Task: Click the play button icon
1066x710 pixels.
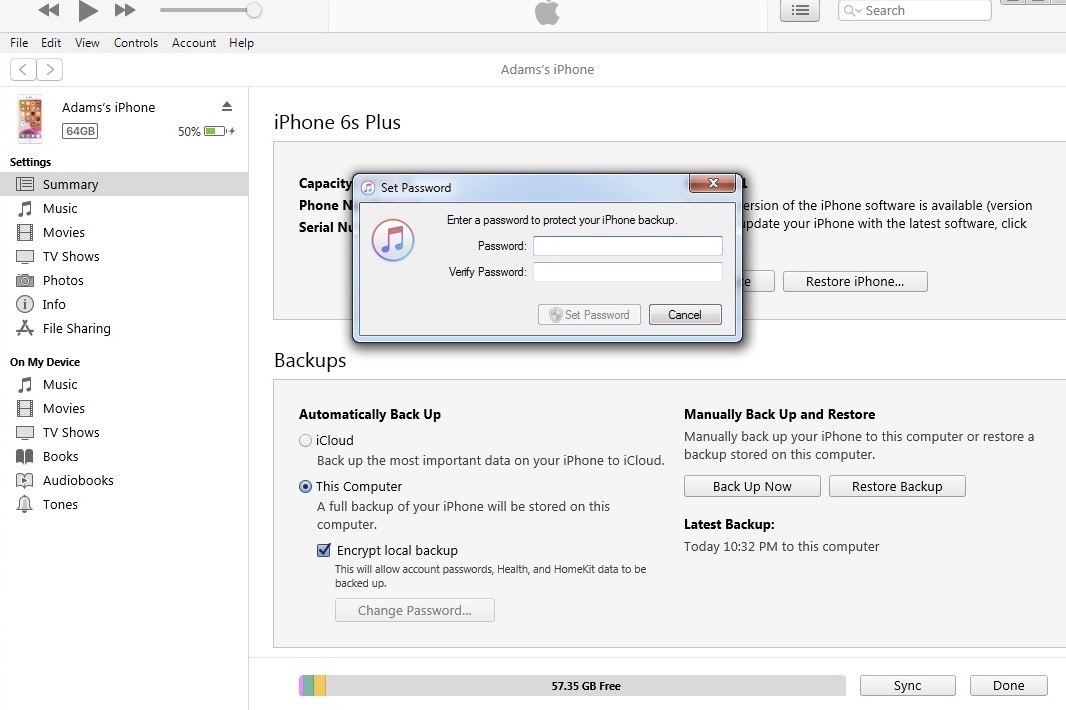Action: pyautogui.click(x=88, y=10)
